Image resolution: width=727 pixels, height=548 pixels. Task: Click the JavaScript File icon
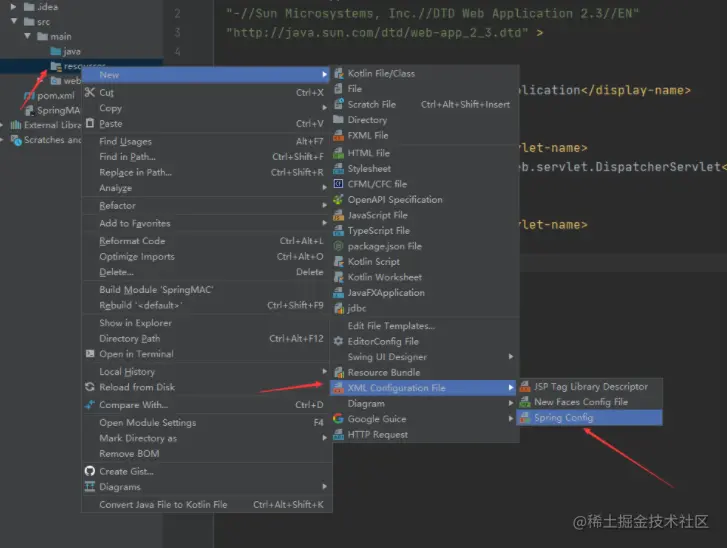339,215
